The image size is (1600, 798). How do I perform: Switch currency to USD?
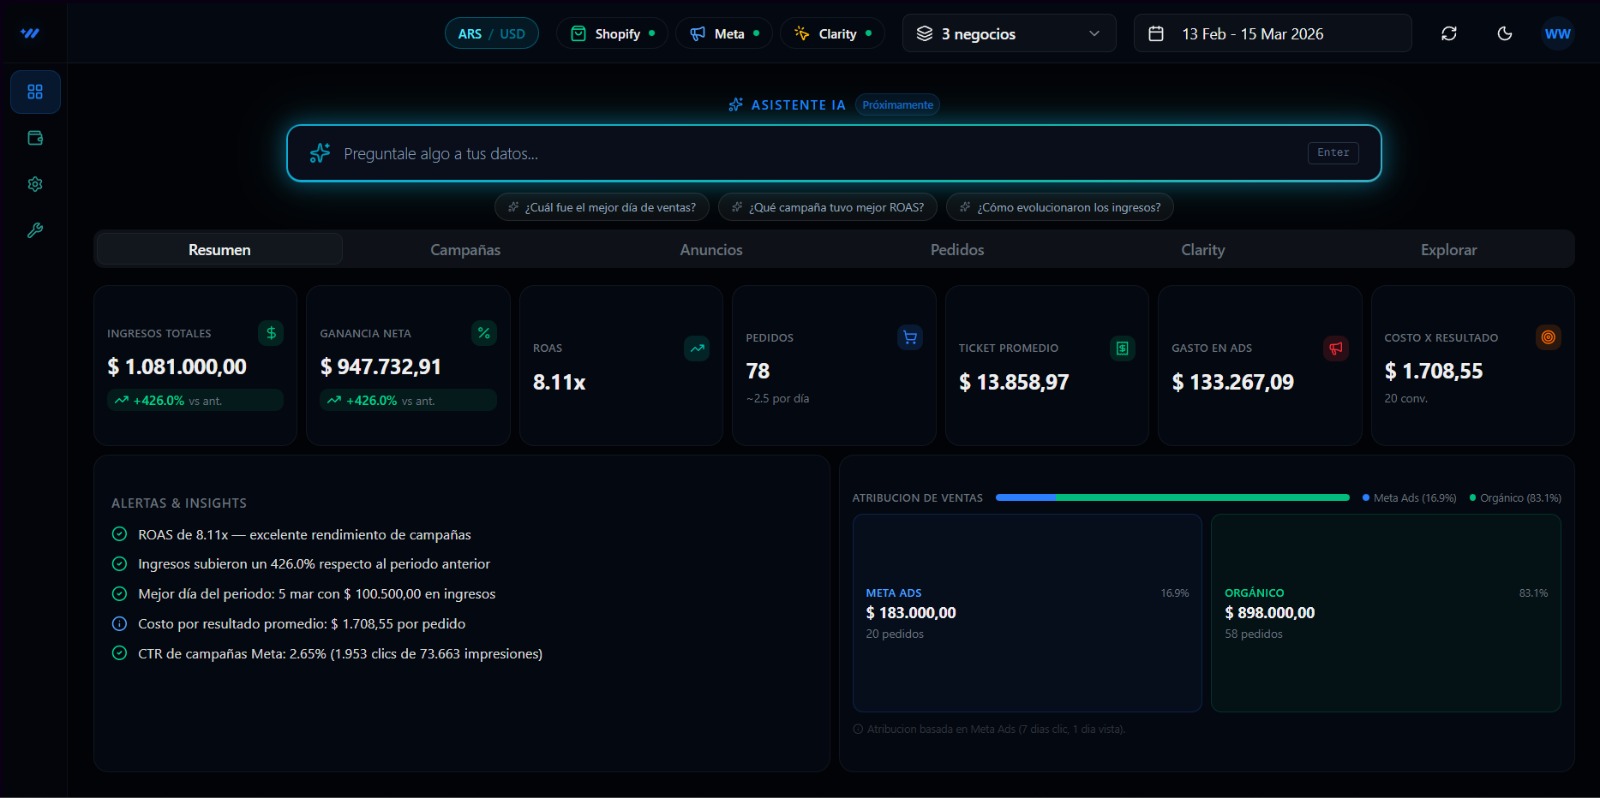(512, 34)
